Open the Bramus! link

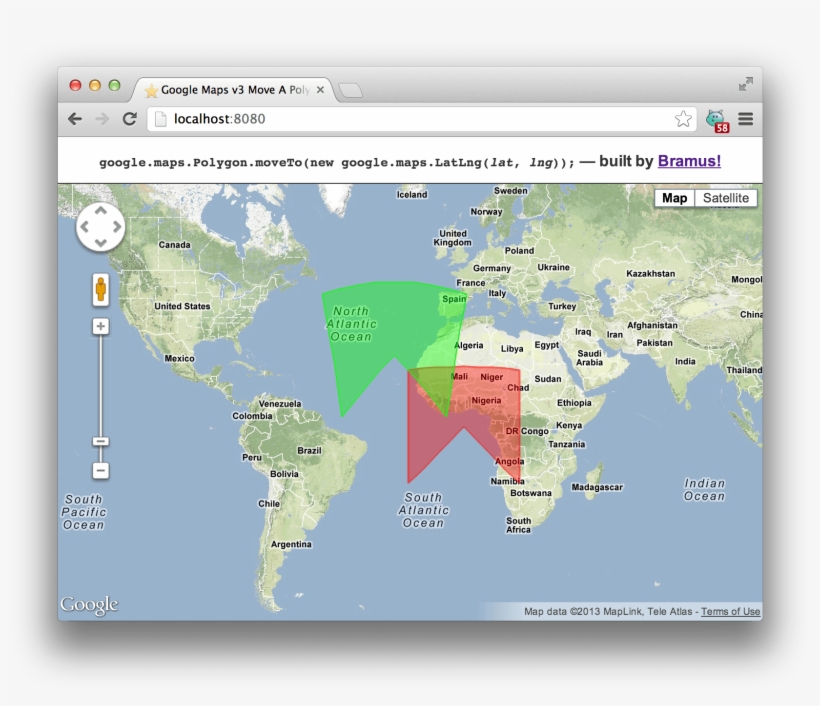[x=689, y=161]
